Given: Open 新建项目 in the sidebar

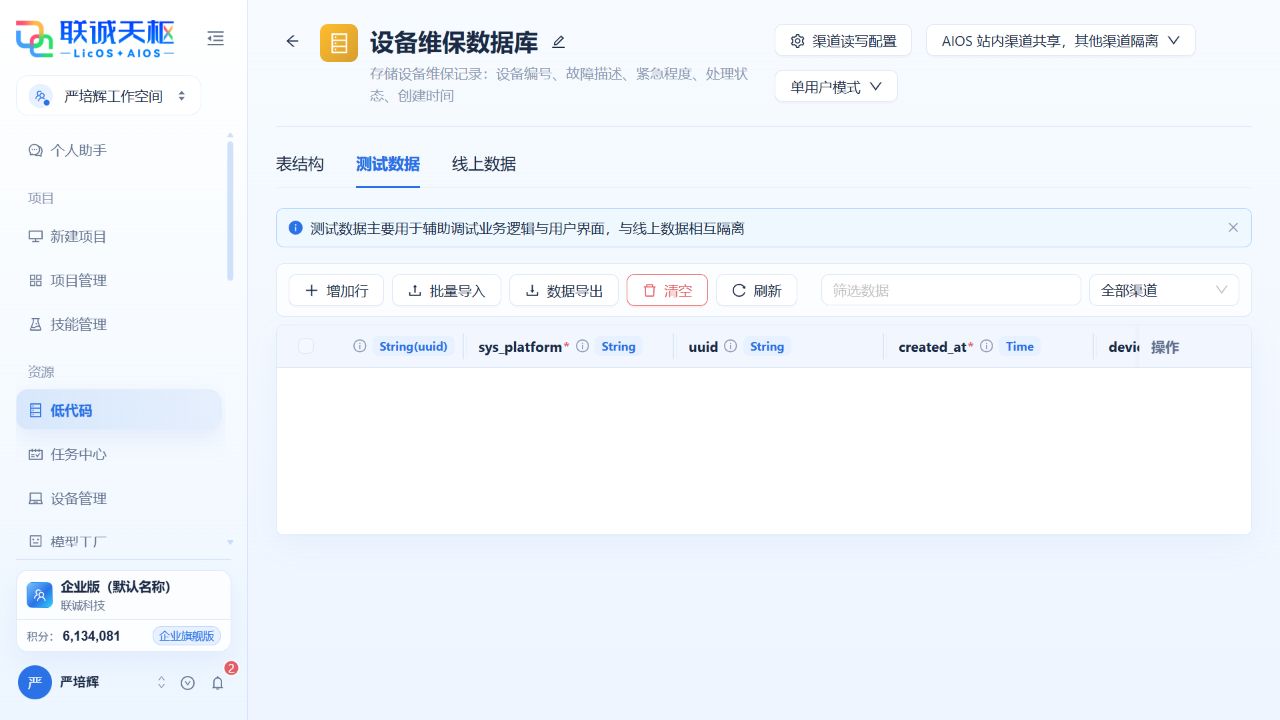Looking at the screenshot, I should [x=118, y=236].
